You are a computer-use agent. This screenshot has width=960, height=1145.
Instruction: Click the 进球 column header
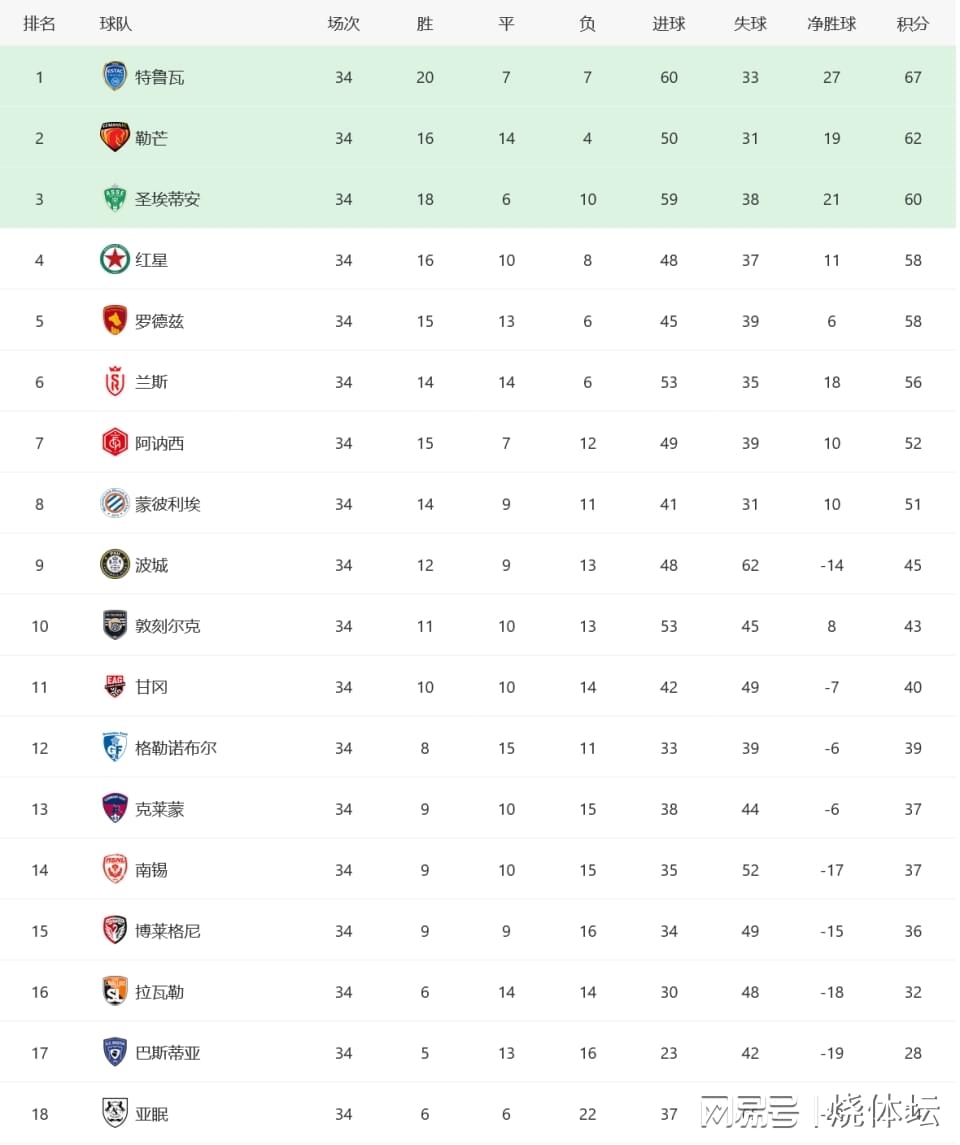point(669,24)
